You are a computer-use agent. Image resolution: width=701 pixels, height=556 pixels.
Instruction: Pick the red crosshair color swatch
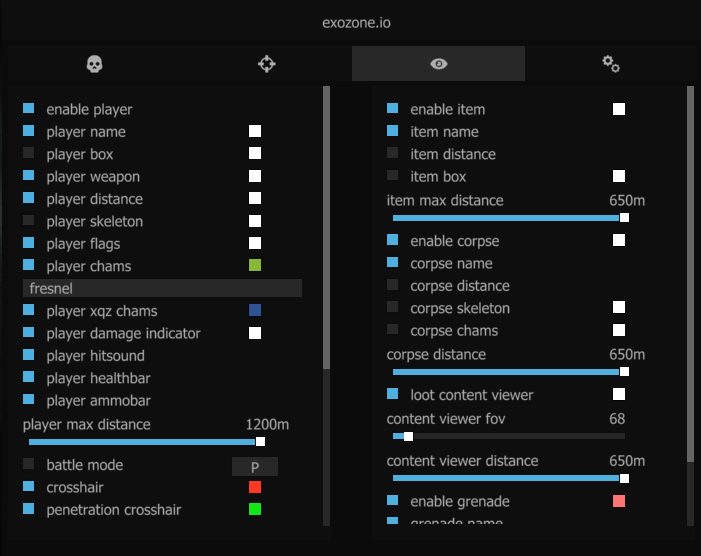[x=255, y=488]
